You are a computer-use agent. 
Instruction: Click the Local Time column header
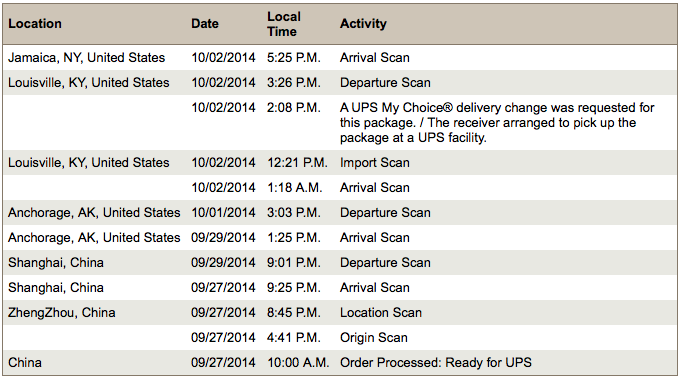[x=284, y=24]
